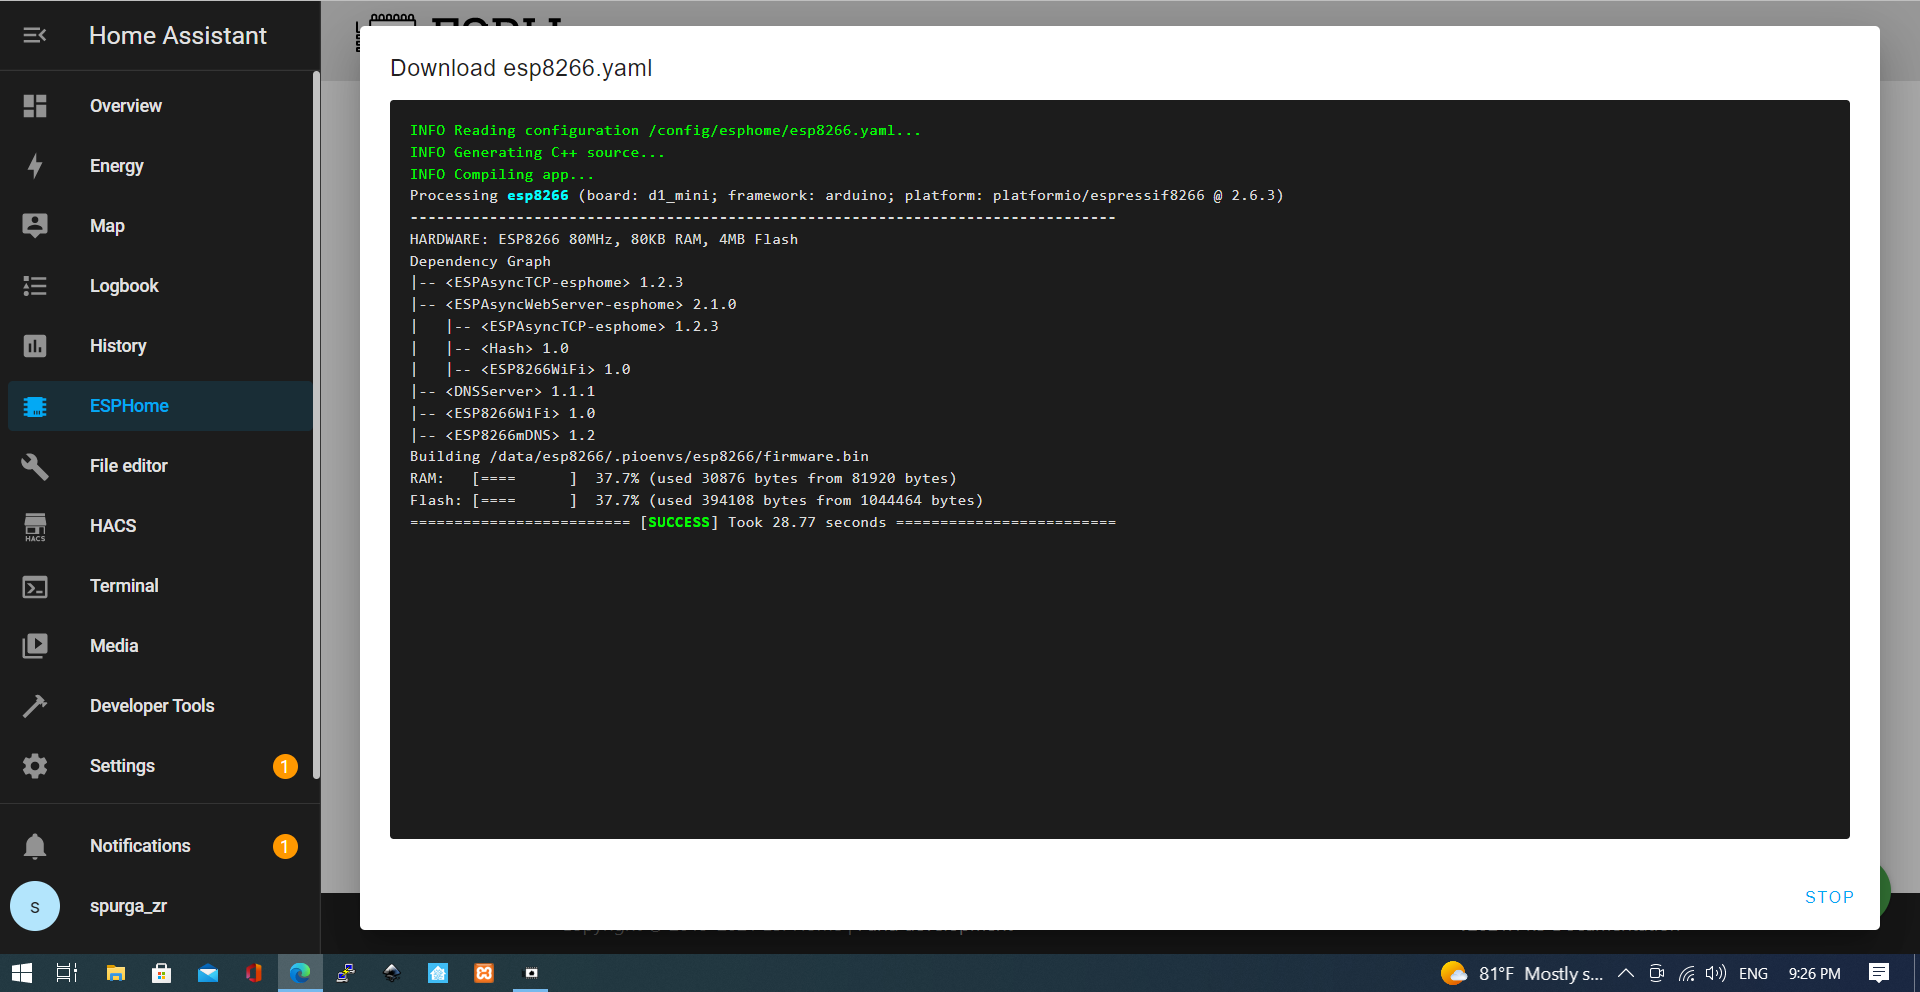Click the DNSServer 1.1.1 dependency line

tap(502, 391)
